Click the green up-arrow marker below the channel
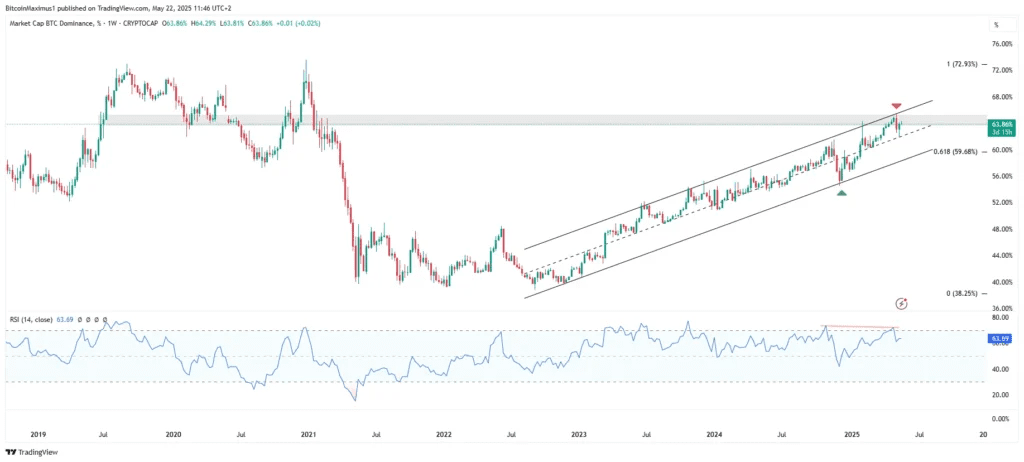Screen dimensions: 1024x462 (x=843, y=192)
